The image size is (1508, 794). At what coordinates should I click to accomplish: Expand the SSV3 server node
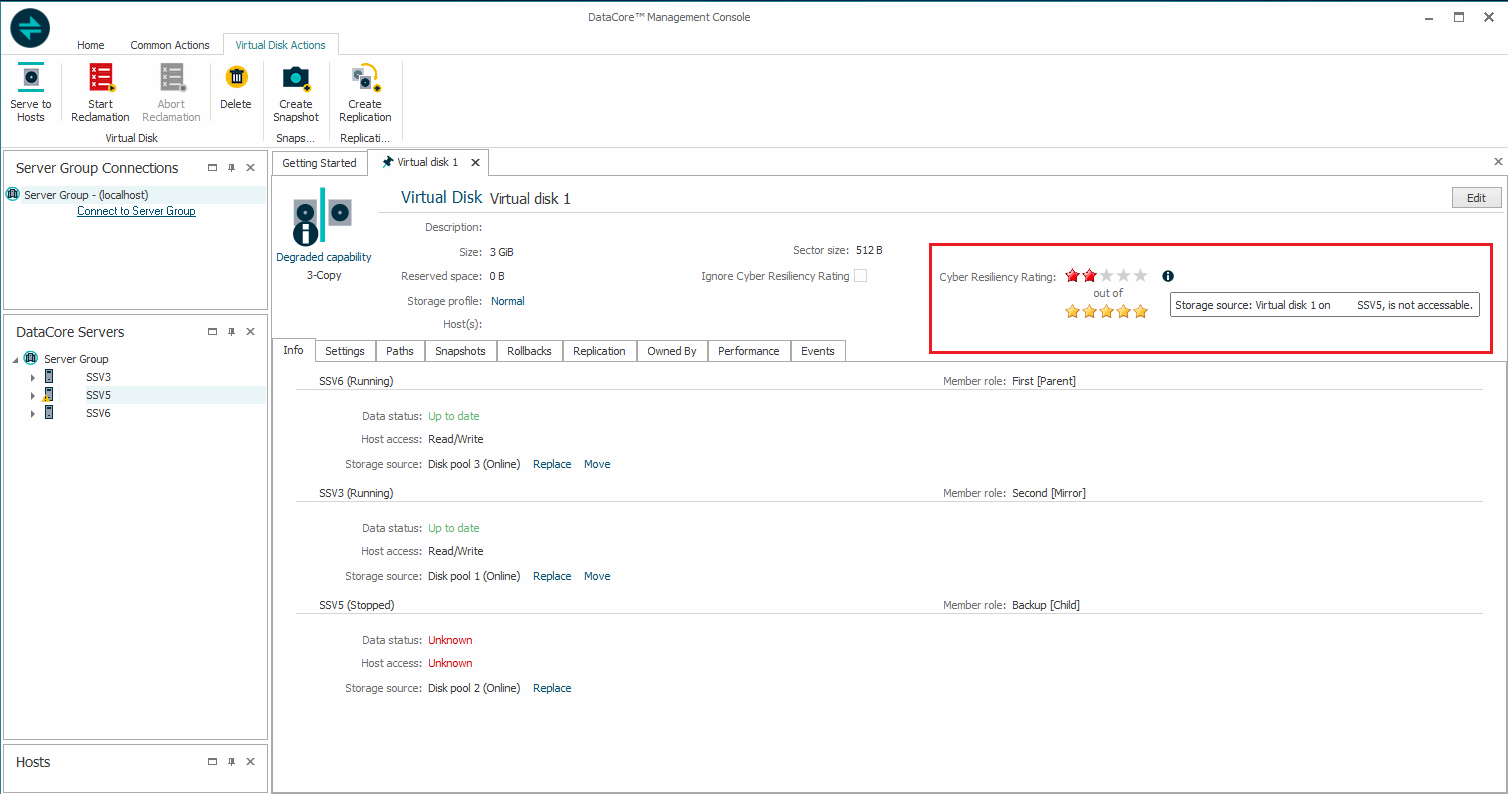33,378
